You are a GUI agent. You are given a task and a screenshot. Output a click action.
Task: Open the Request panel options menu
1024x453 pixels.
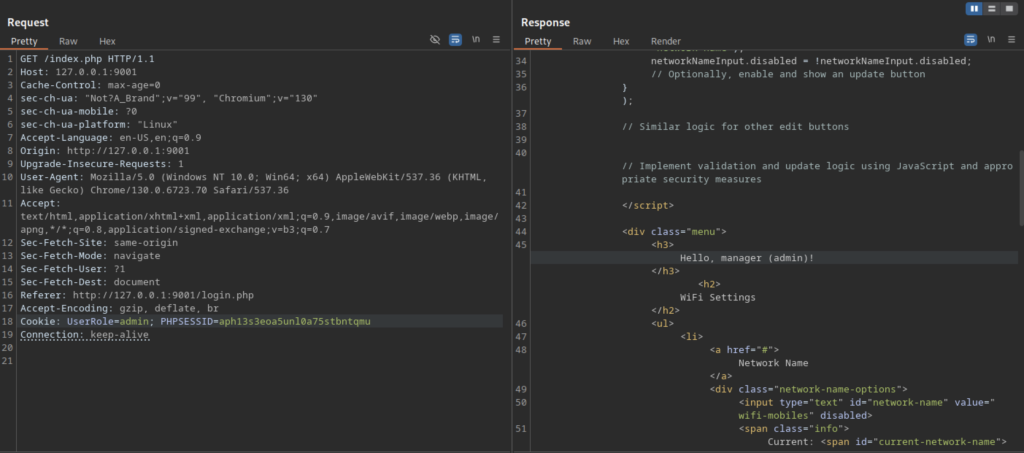coord(496,40)
